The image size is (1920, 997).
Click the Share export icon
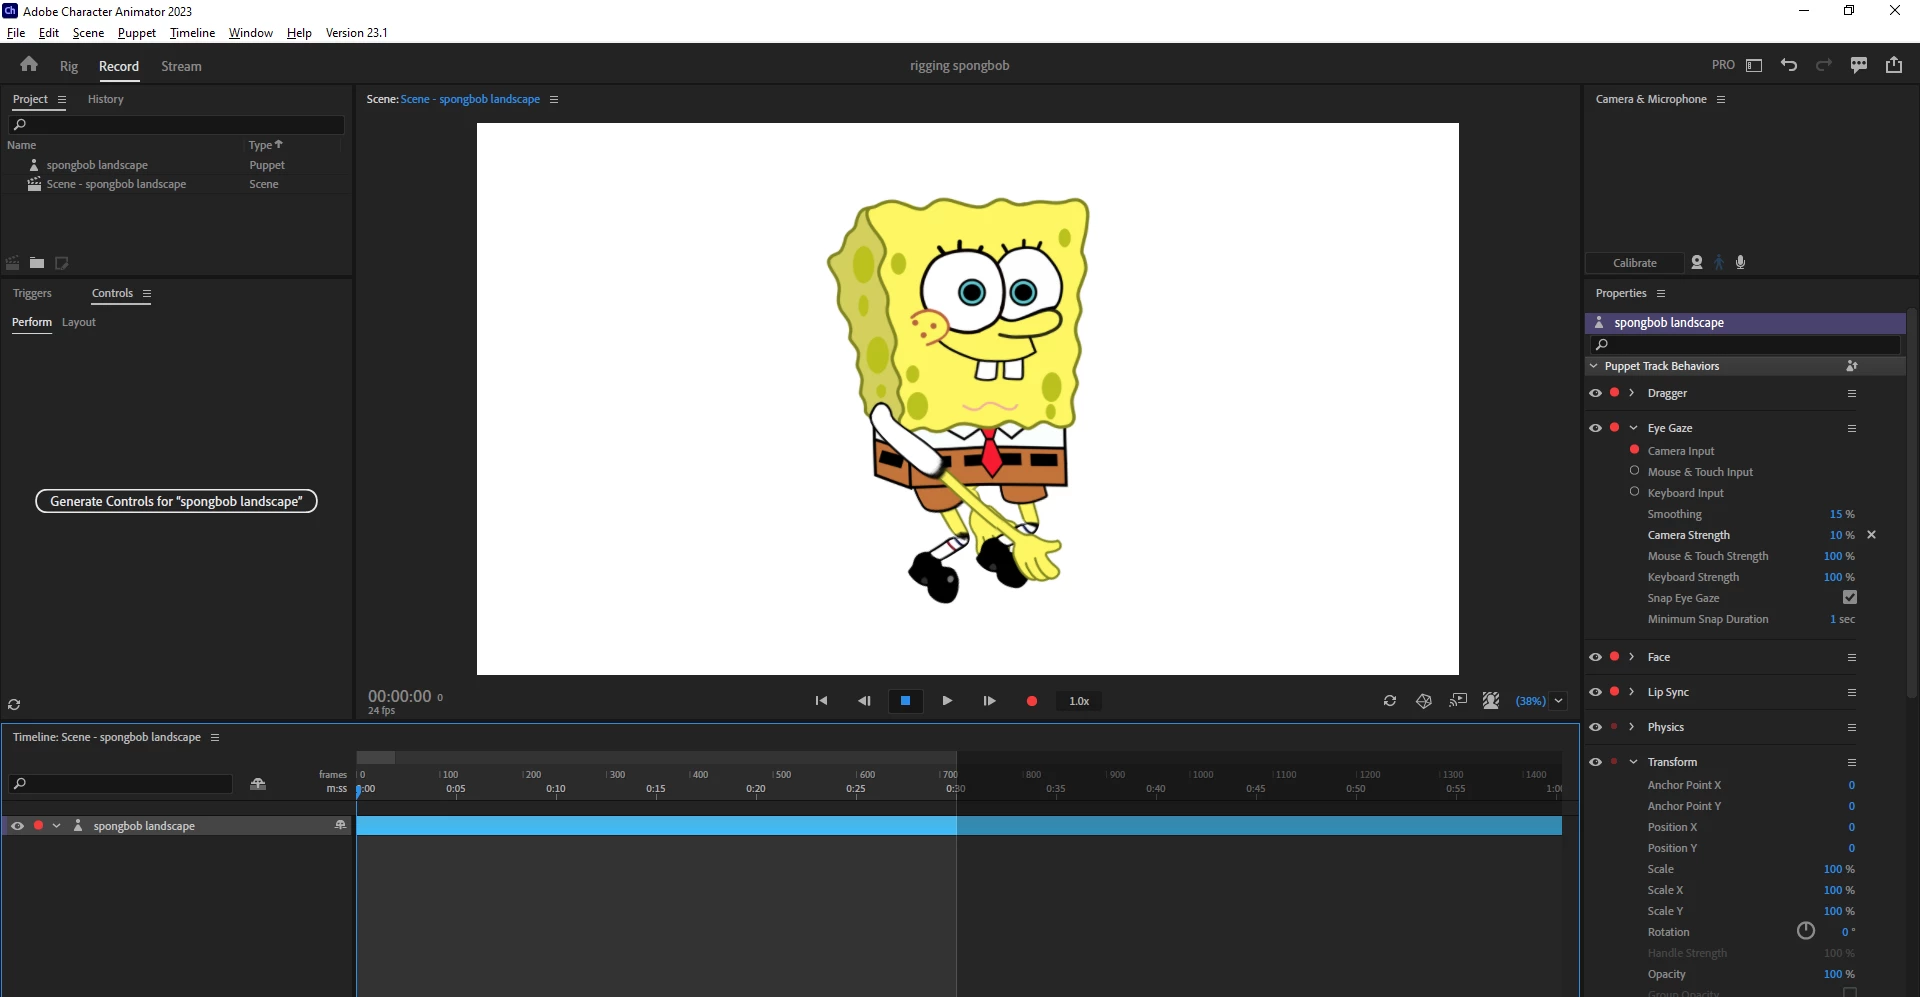coord(1894,65)
